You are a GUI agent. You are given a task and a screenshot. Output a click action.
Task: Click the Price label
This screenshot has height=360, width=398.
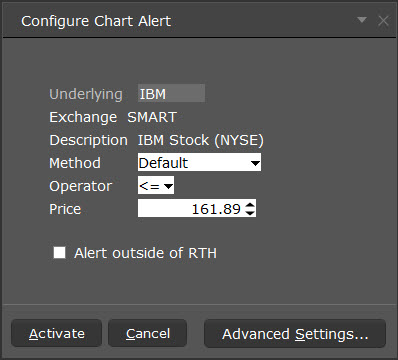[x=65, y=209]
